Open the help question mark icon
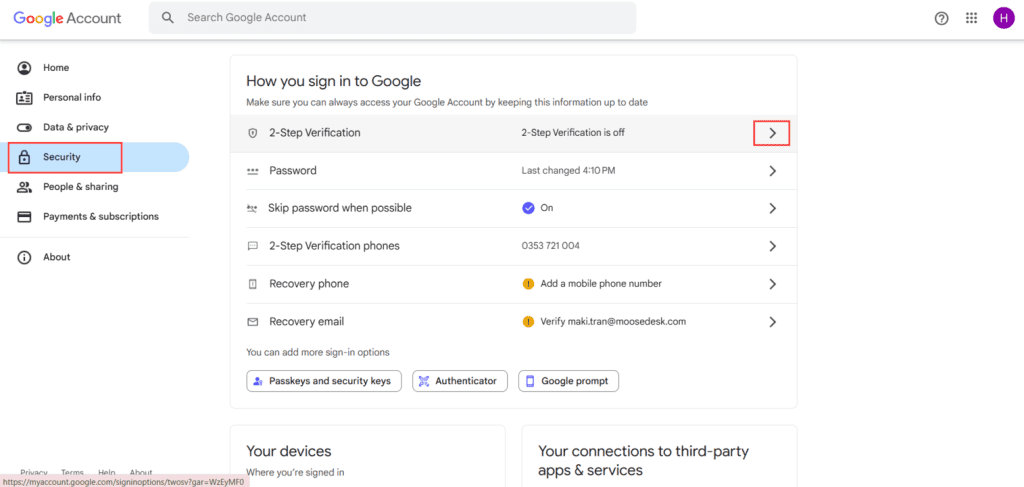This screenshot has width=1024, height=487. 941,18
